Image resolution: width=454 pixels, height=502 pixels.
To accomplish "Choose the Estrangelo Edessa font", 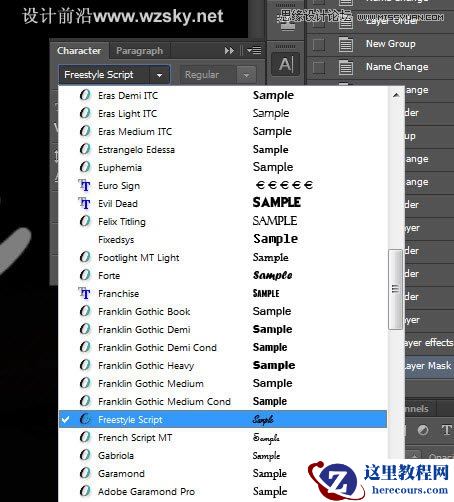I will pyautogui.click(x=223, y=149).
